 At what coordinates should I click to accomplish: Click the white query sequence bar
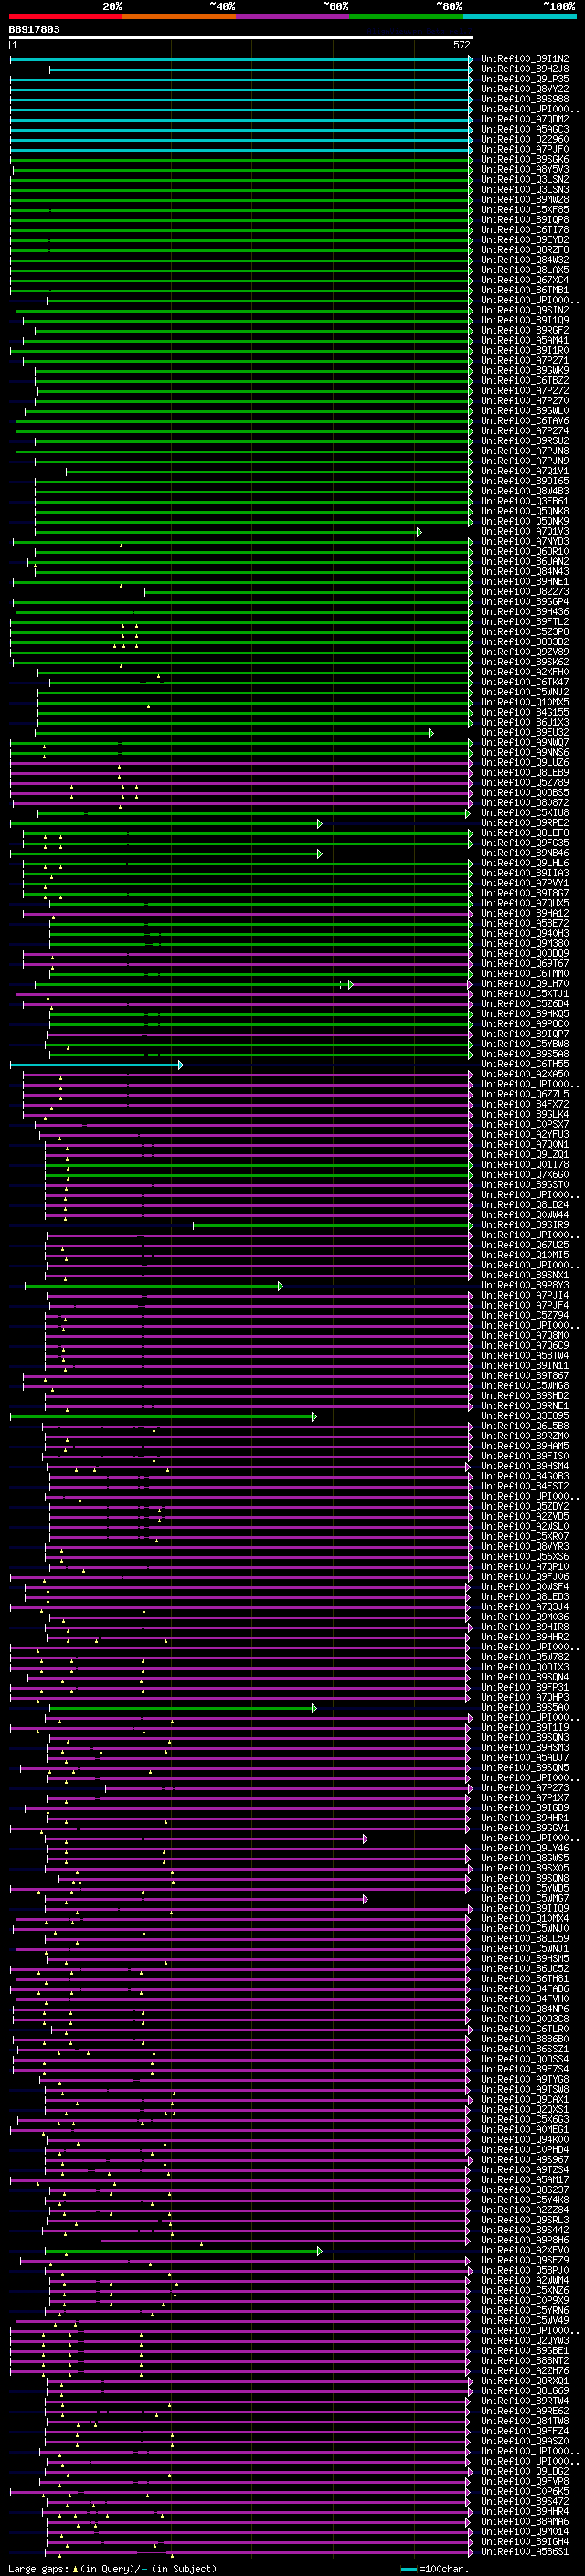(241, 37)
